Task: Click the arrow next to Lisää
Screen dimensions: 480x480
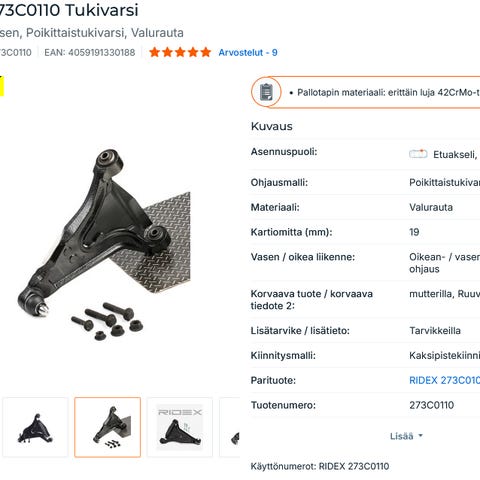Action: (x=420, y=436)
